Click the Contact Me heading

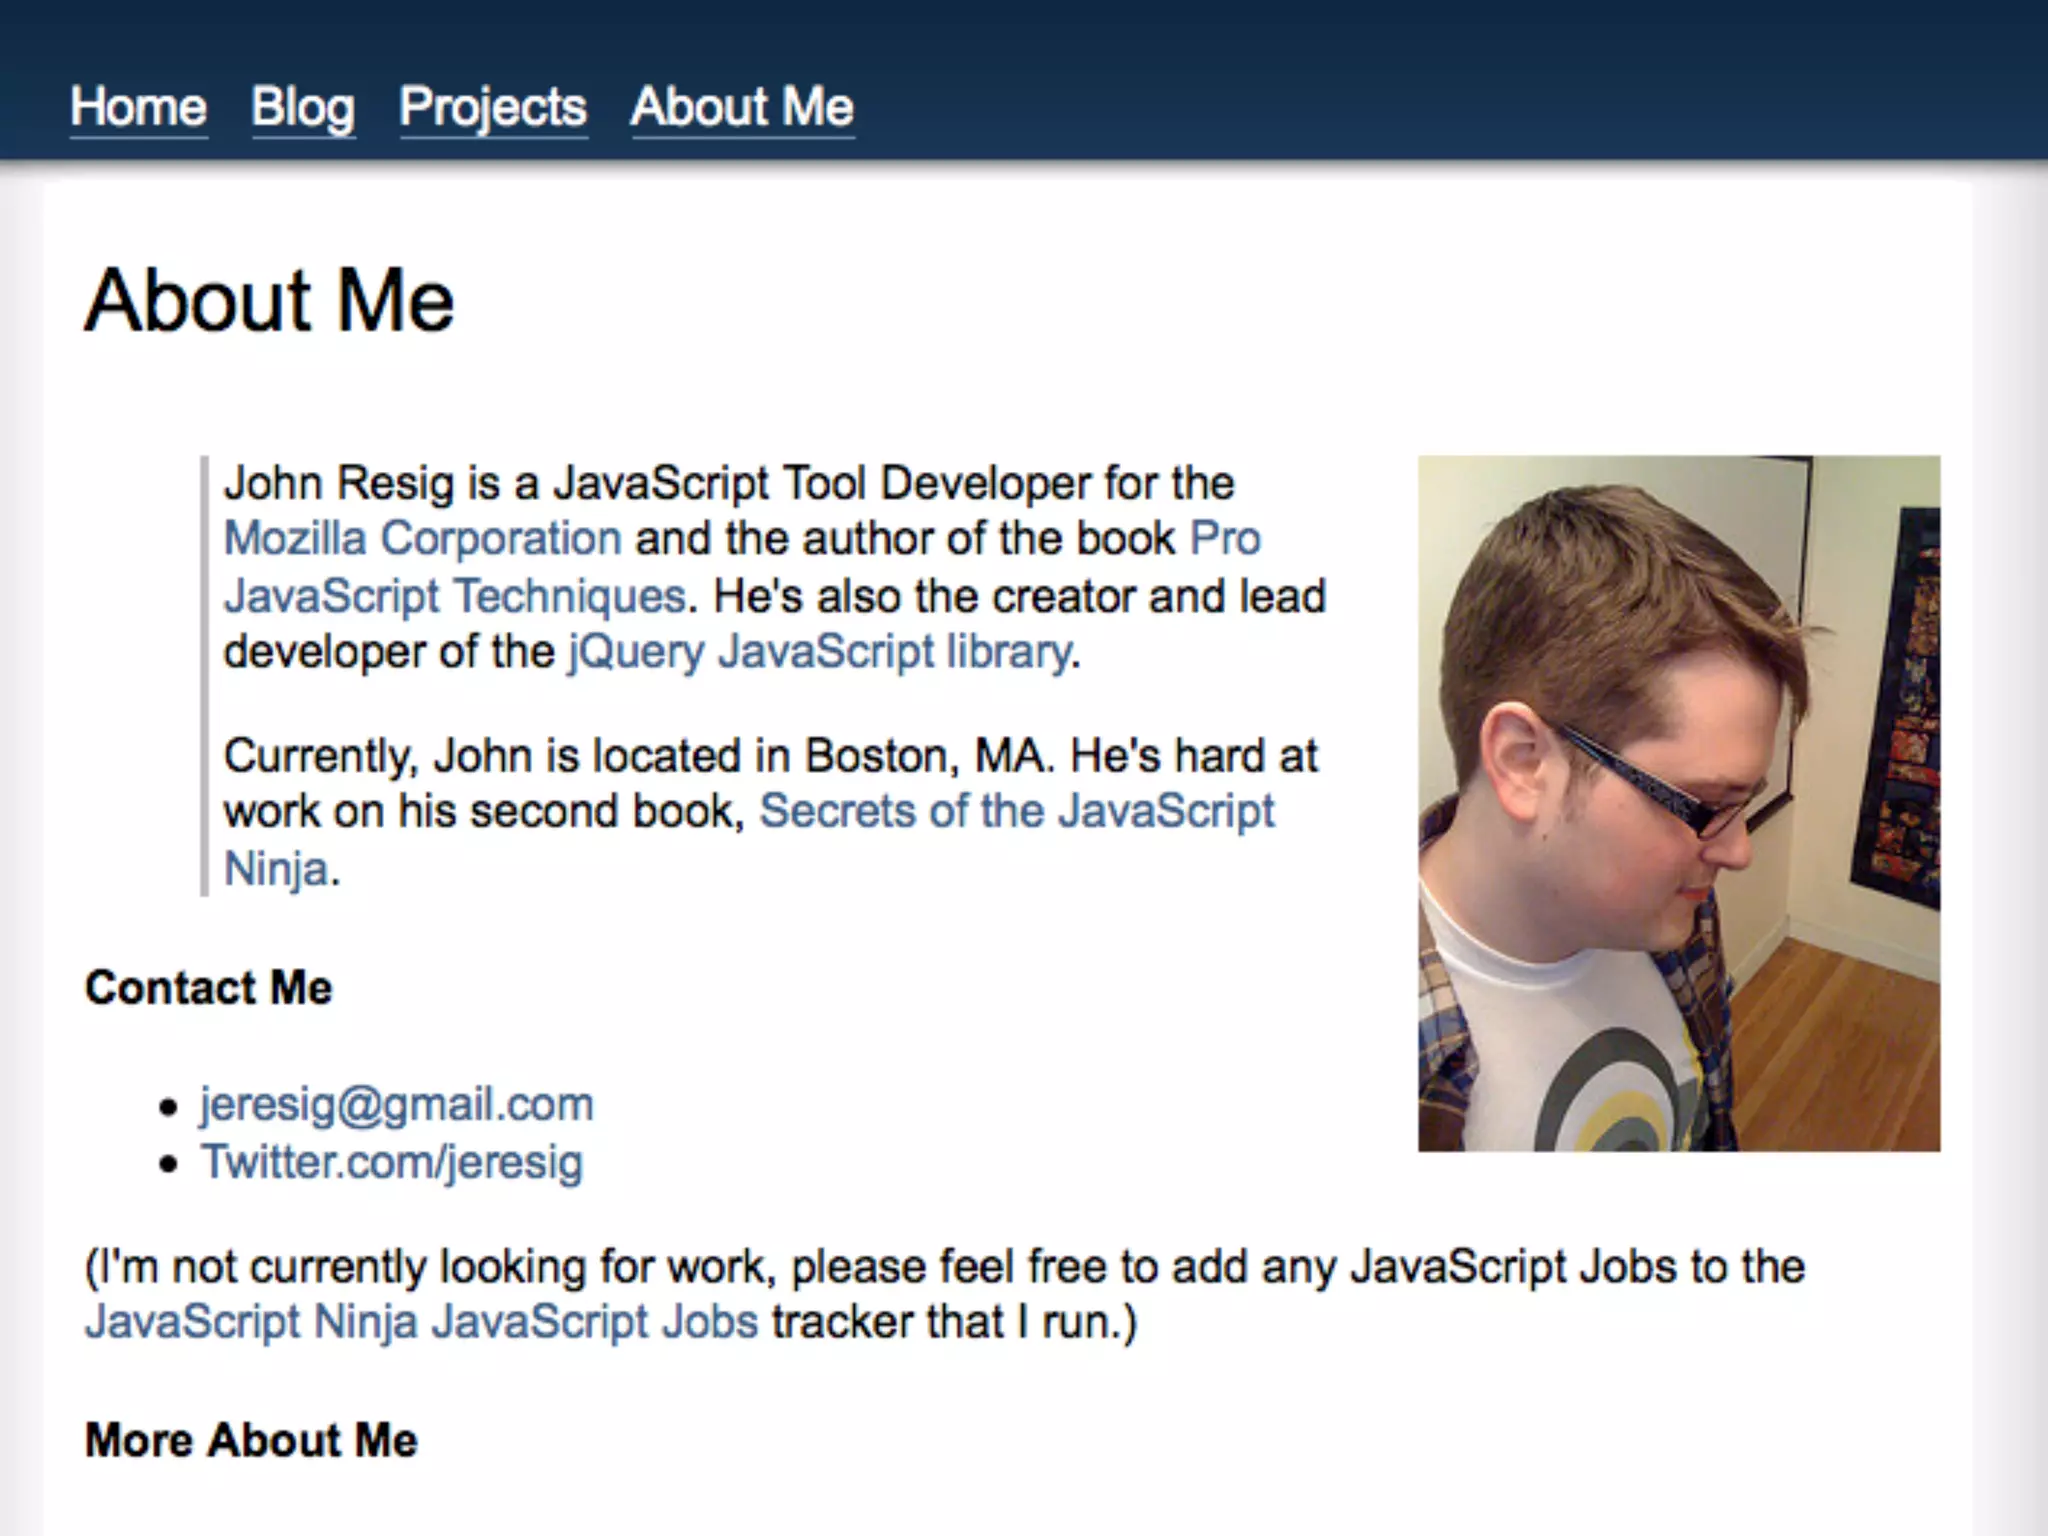[x=208, y=988]
